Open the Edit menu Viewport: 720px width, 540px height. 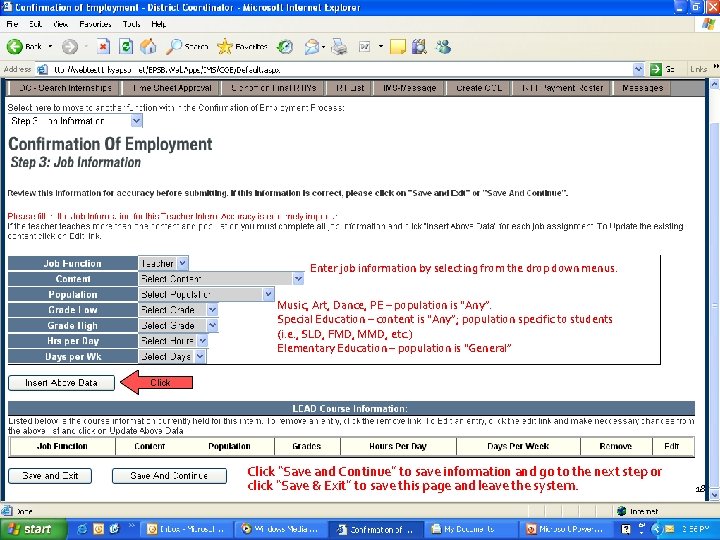coord(35,24)
